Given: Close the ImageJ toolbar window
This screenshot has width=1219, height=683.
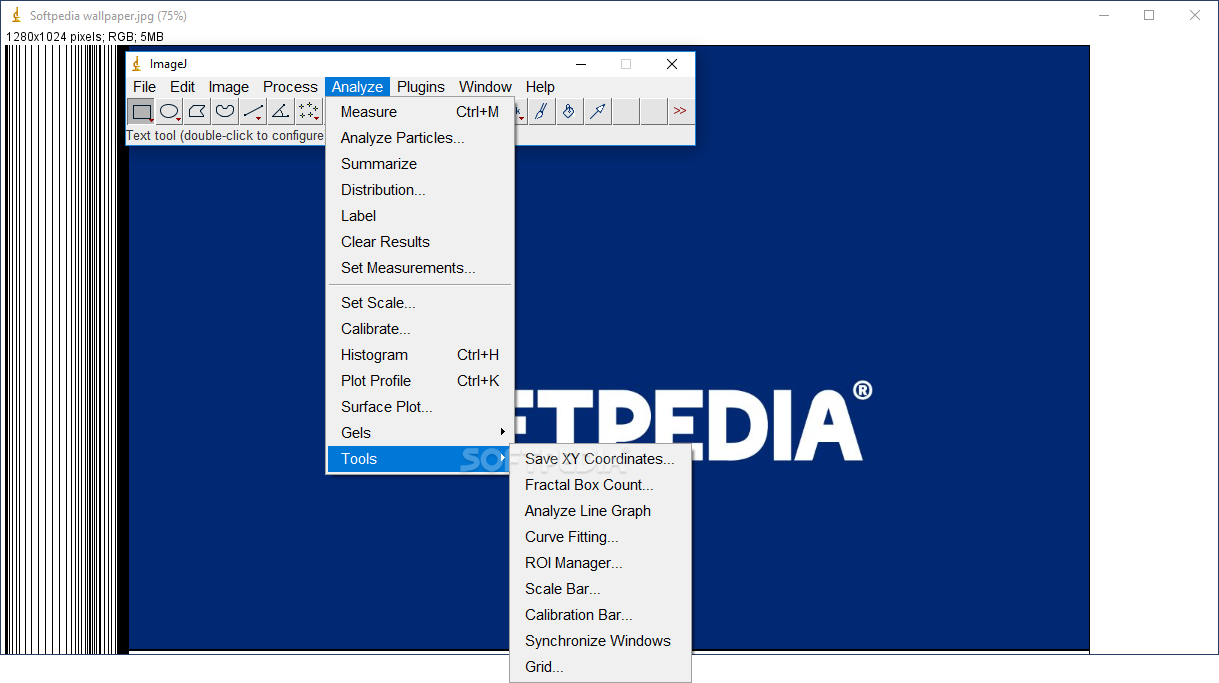Looking at the screenshot, I should click(672, 64).
